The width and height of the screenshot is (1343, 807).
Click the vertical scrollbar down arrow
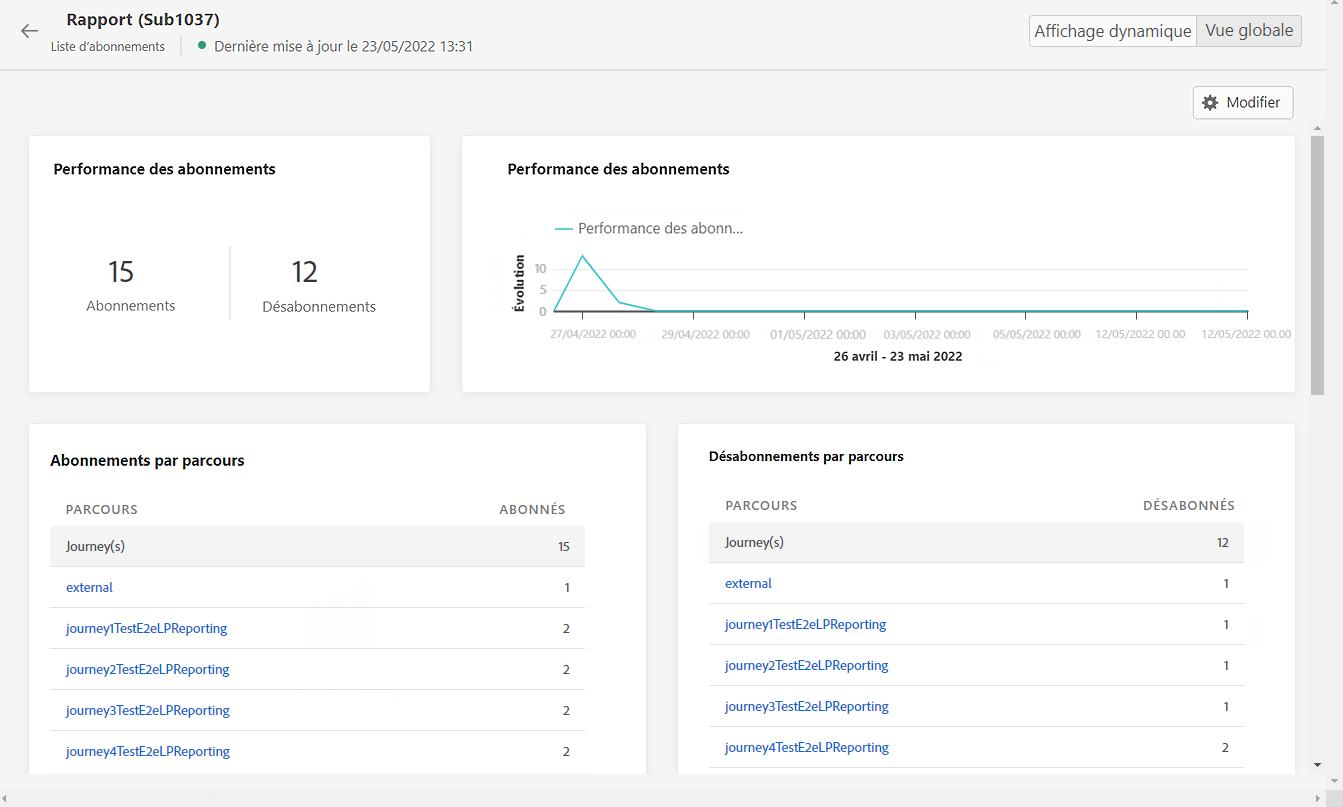pos(1318,765)
